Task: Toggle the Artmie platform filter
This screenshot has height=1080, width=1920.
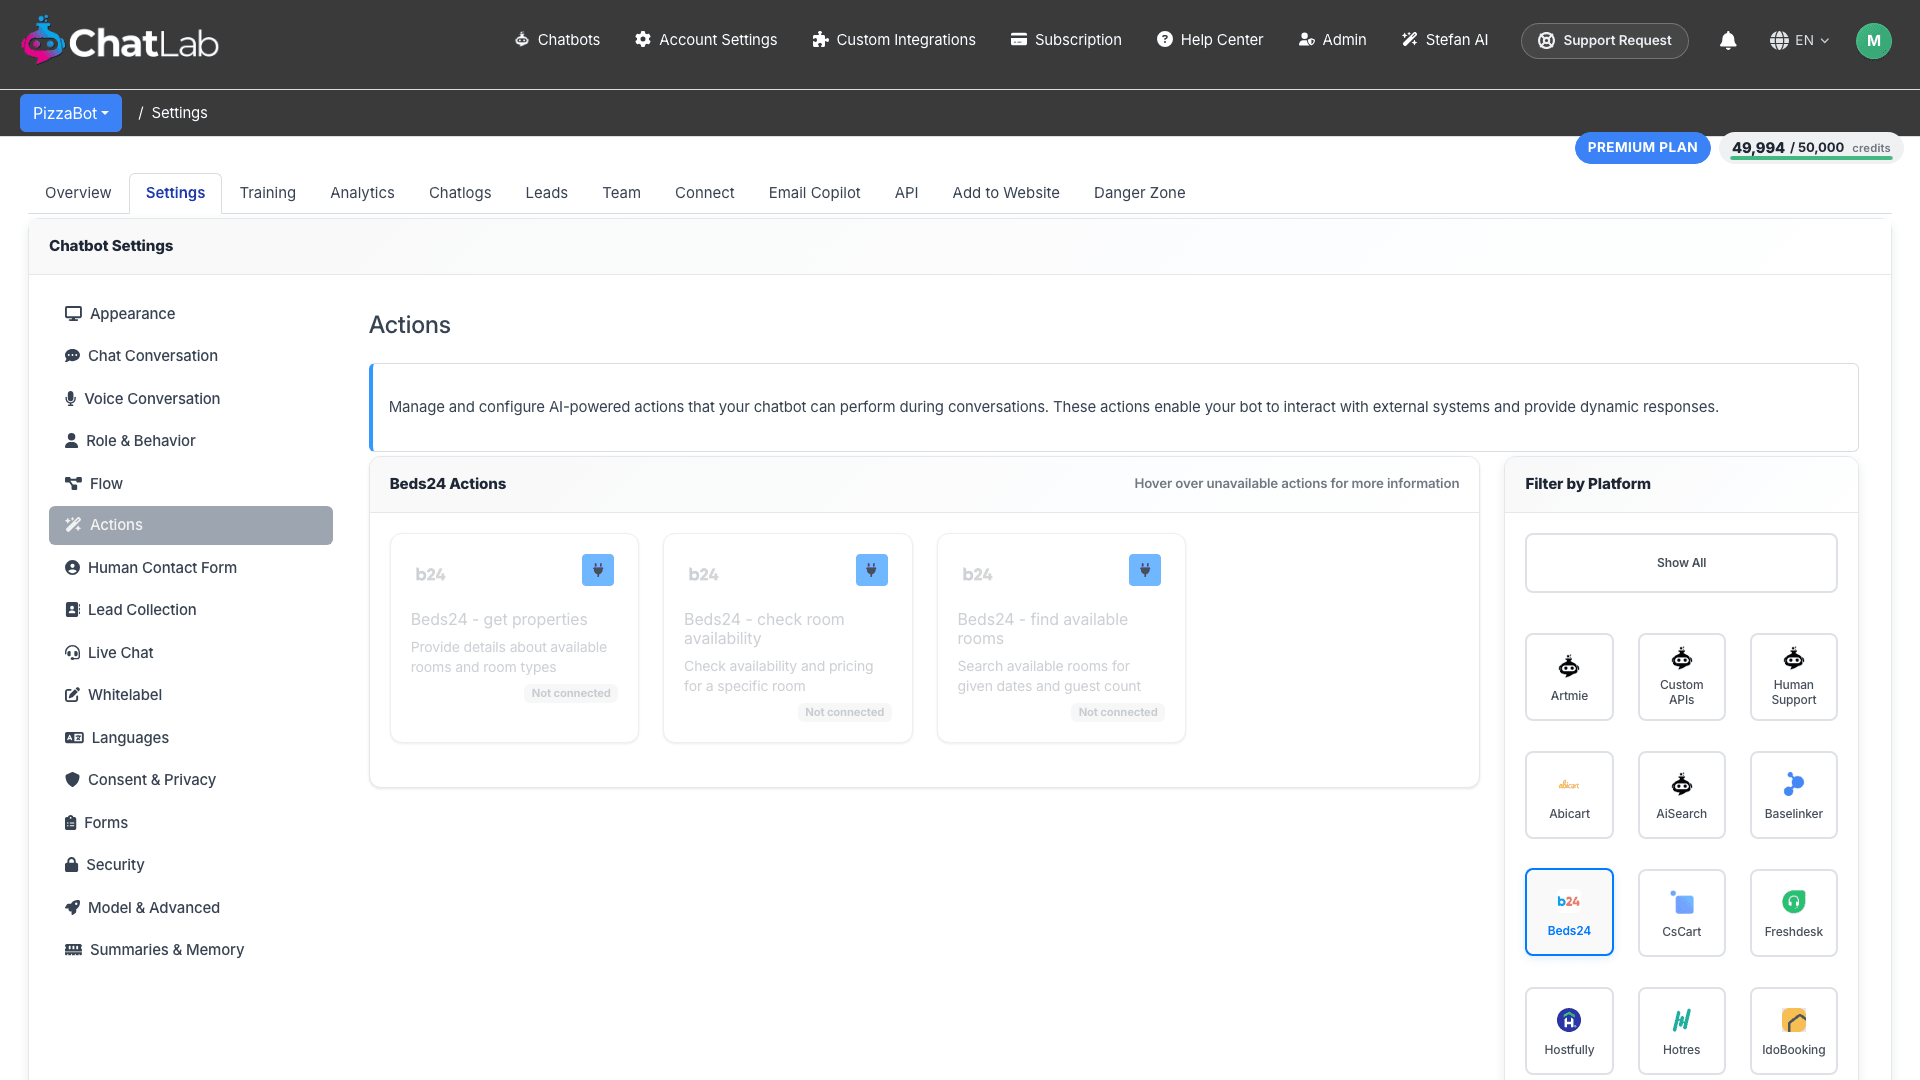Action: 1569,677
